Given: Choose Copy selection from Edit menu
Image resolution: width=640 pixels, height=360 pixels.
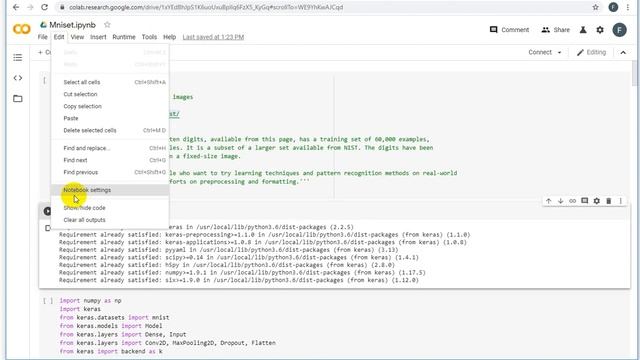Looking at the screenshot, I should coord(110,106).
